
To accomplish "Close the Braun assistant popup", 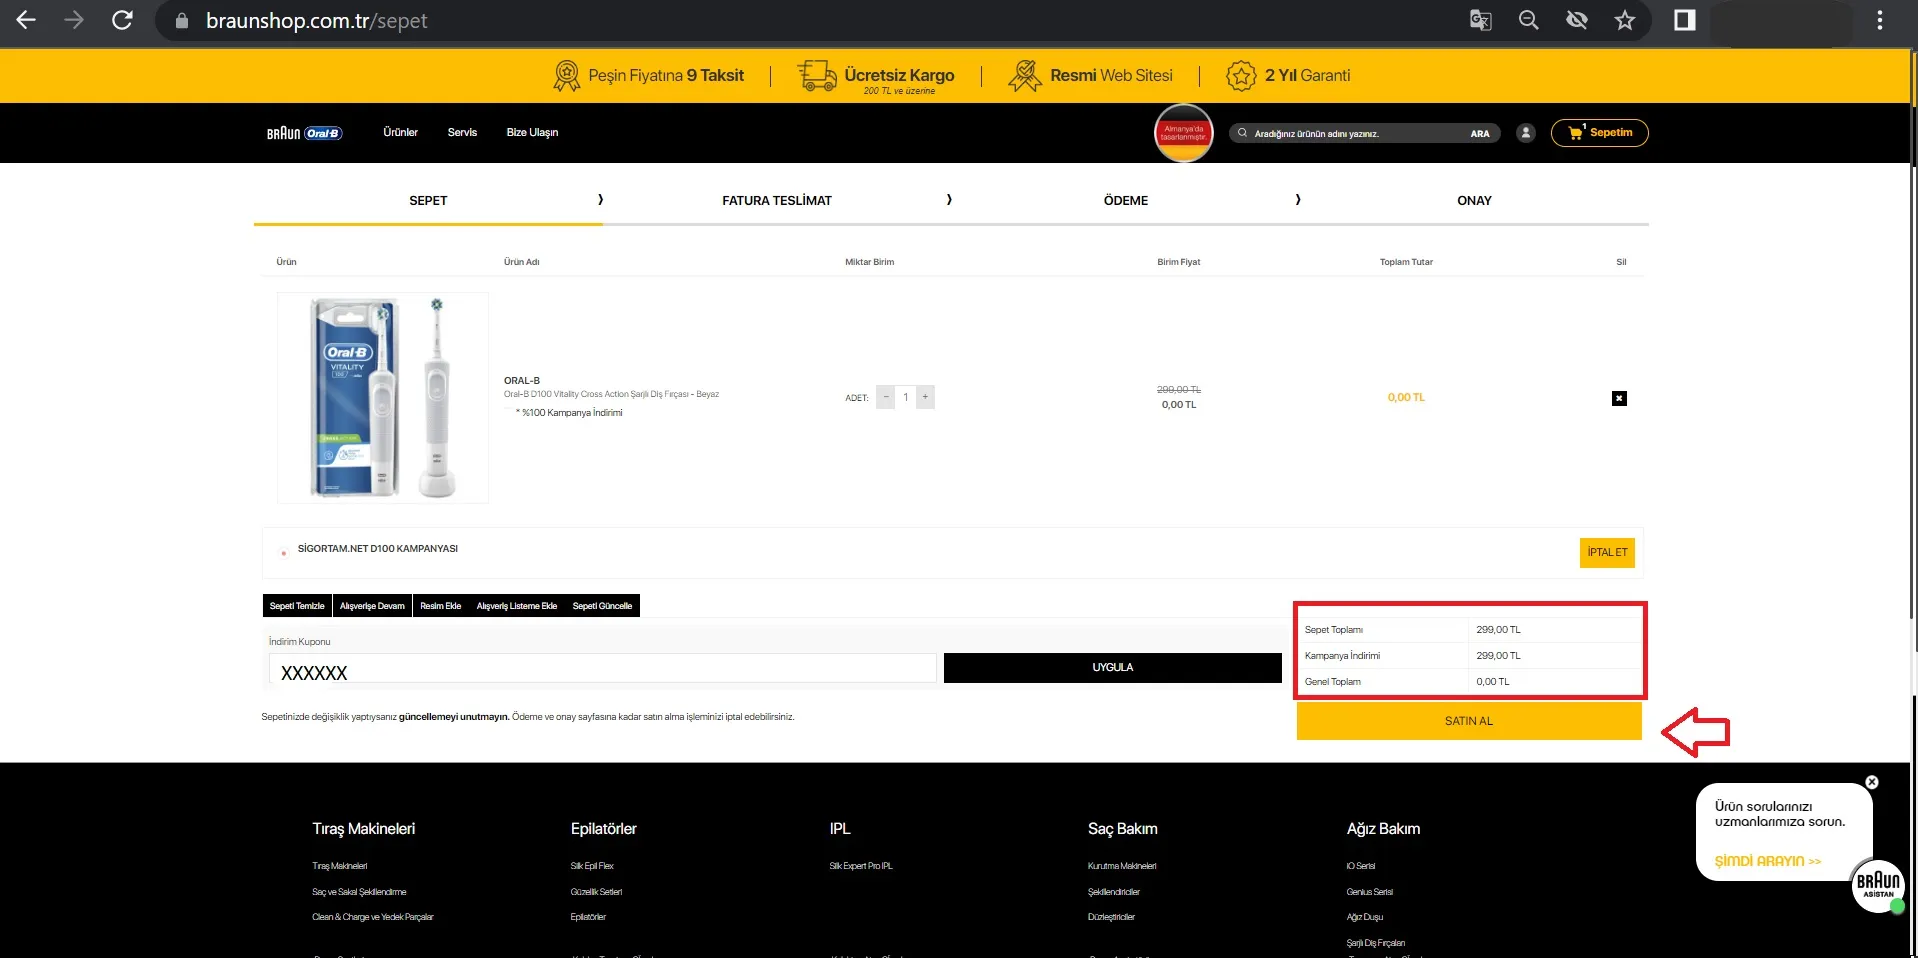I will tap(1871, 782).
